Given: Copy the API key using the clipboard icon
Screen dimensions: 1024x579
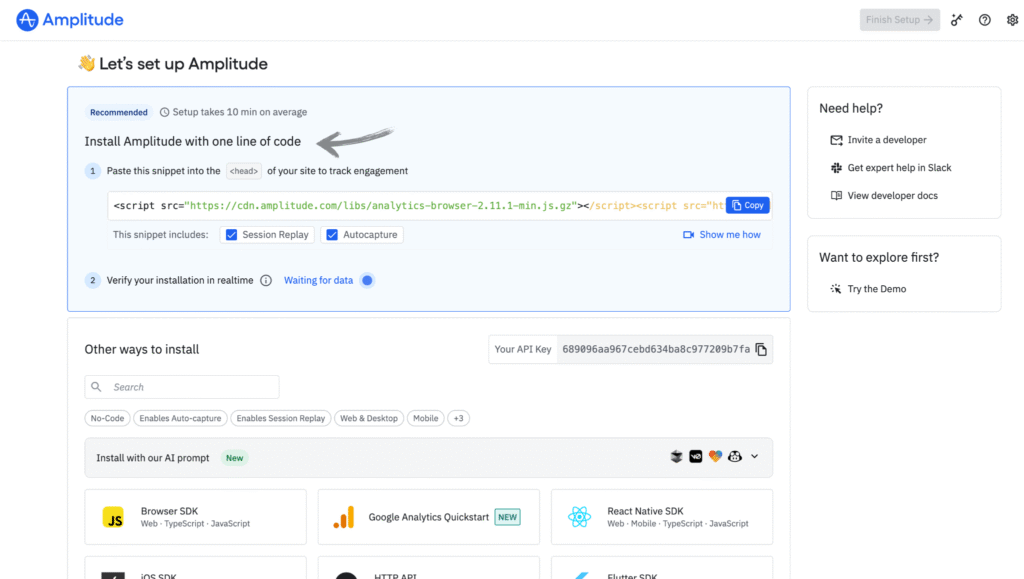Looking at the screenshot, I should coord(762,350).
